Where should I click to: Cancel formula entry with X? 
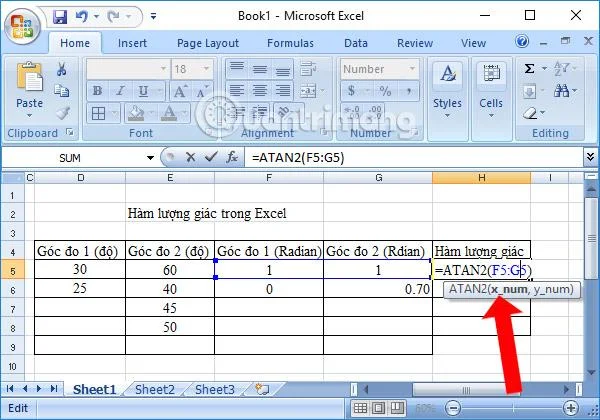click(190, 157)
